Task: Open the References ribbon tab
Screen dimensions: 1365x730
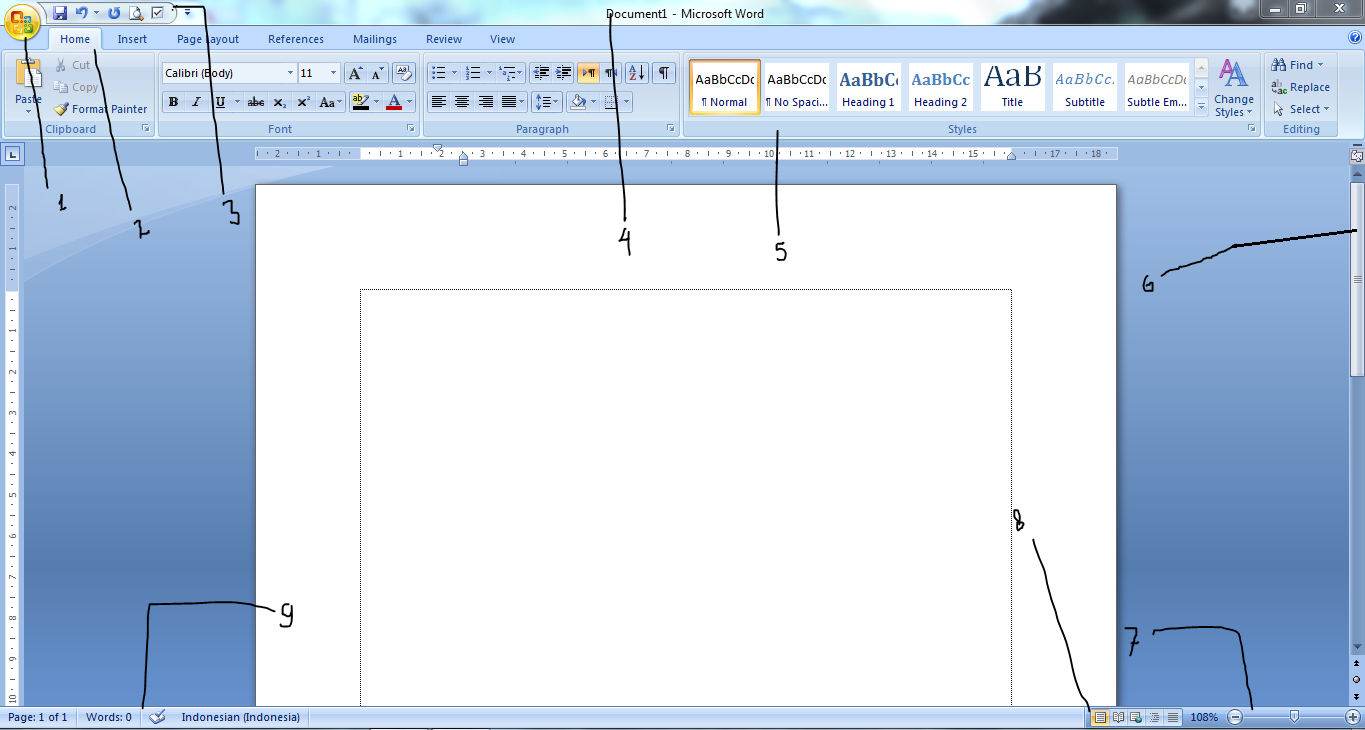Action: 295,38
